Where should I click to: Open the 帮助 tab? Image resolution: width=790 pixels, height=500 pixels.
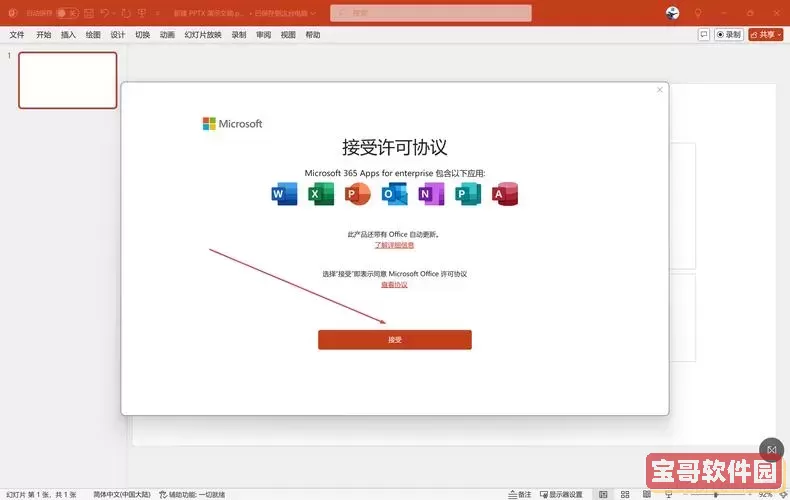(x=313, y=34)
